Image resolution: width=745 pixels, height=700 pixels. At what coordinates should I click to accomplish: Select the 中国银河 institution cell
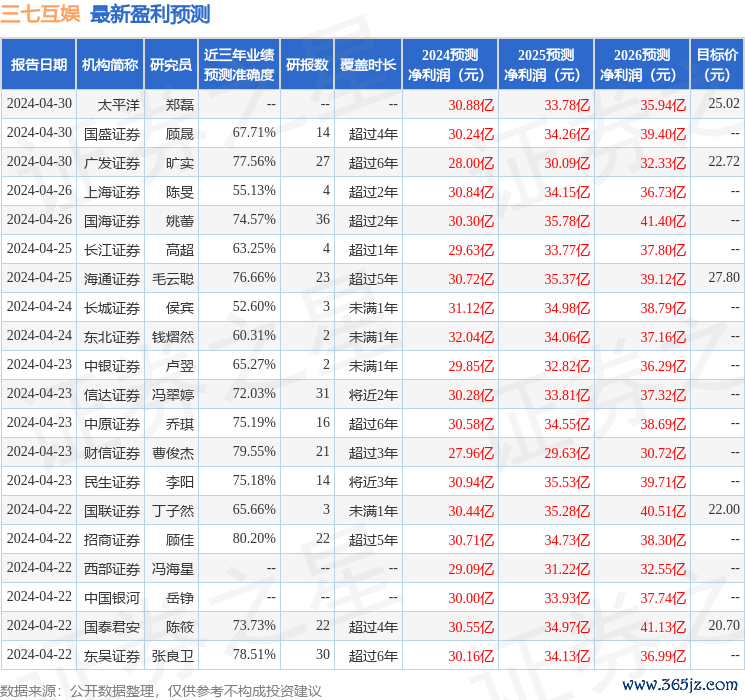(112, 598)
